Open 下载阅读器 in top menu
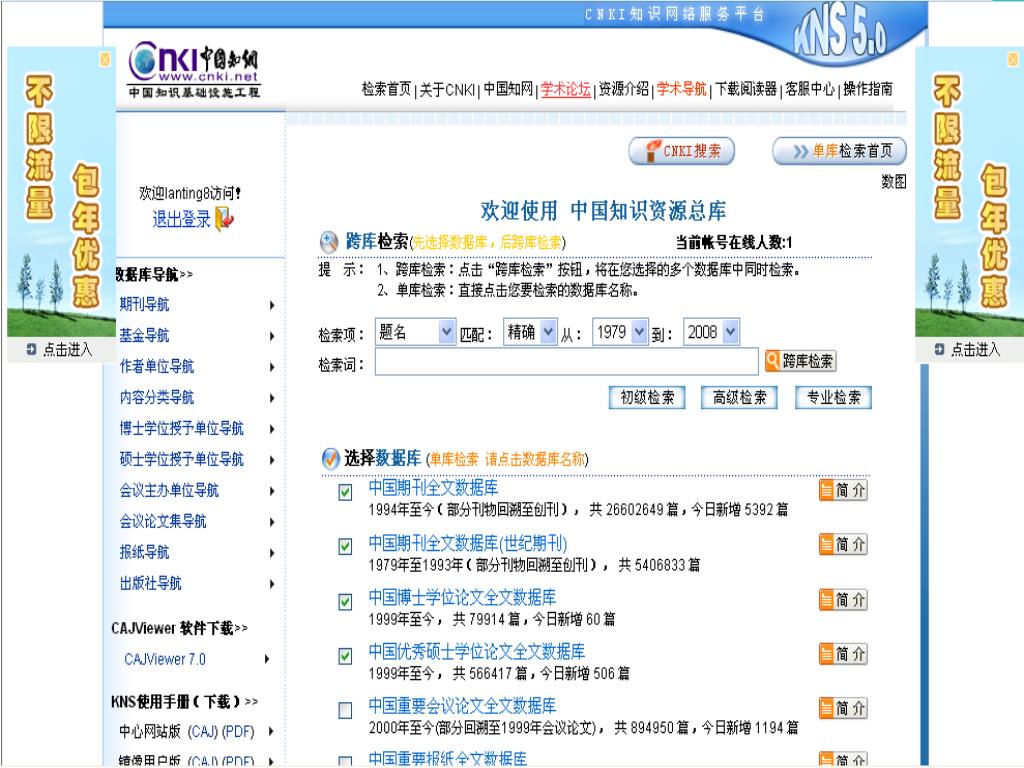 point(746,89)
